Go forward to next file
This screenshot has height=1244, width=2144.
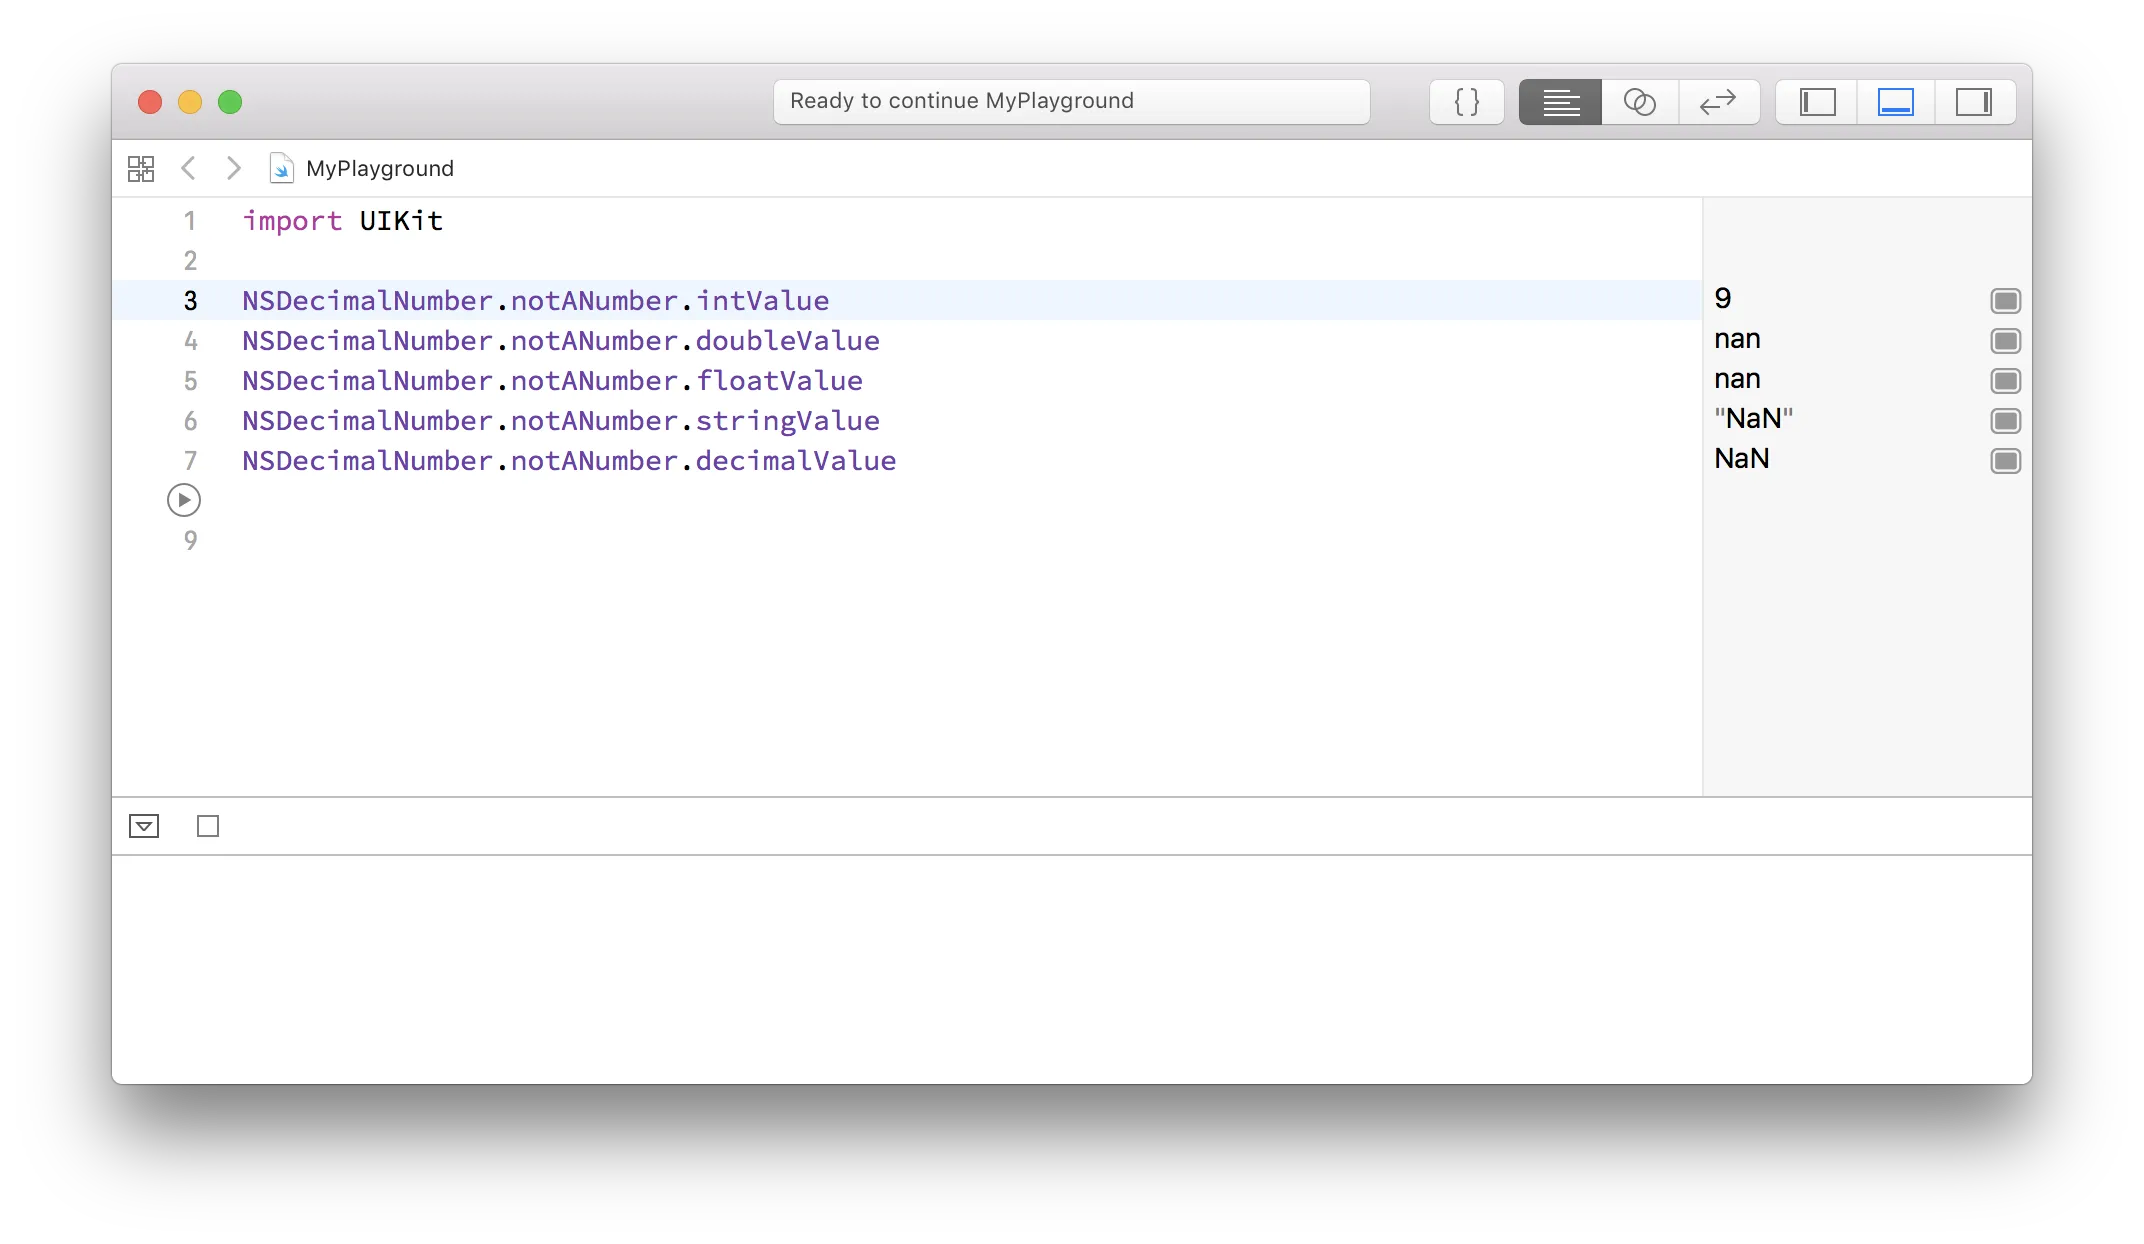tap(233, 168)
